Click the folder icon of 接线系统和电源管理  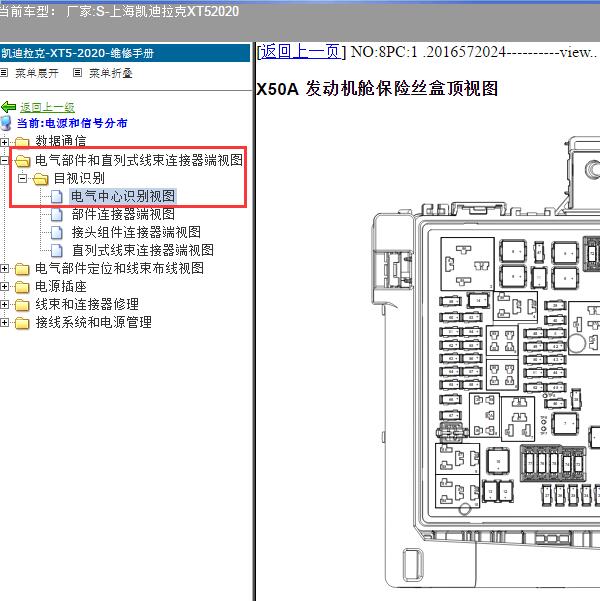click(22, 323)
